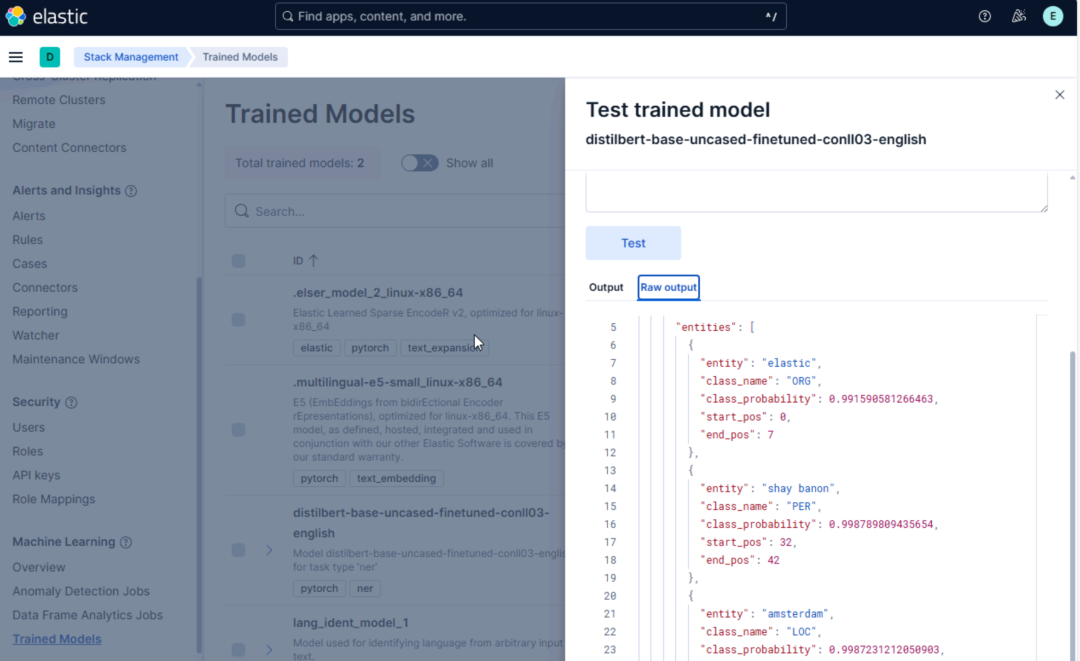Open Watcher in sidebar
The width and height of the screenshot is (1080, 661).
[x=36, y=335]
